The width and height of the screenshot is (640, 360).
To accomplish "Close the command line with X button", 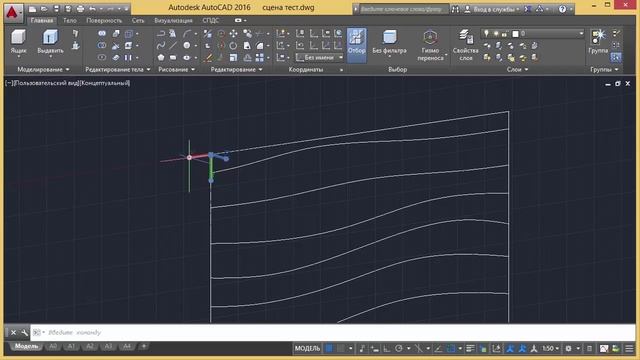I will [13, 332].
